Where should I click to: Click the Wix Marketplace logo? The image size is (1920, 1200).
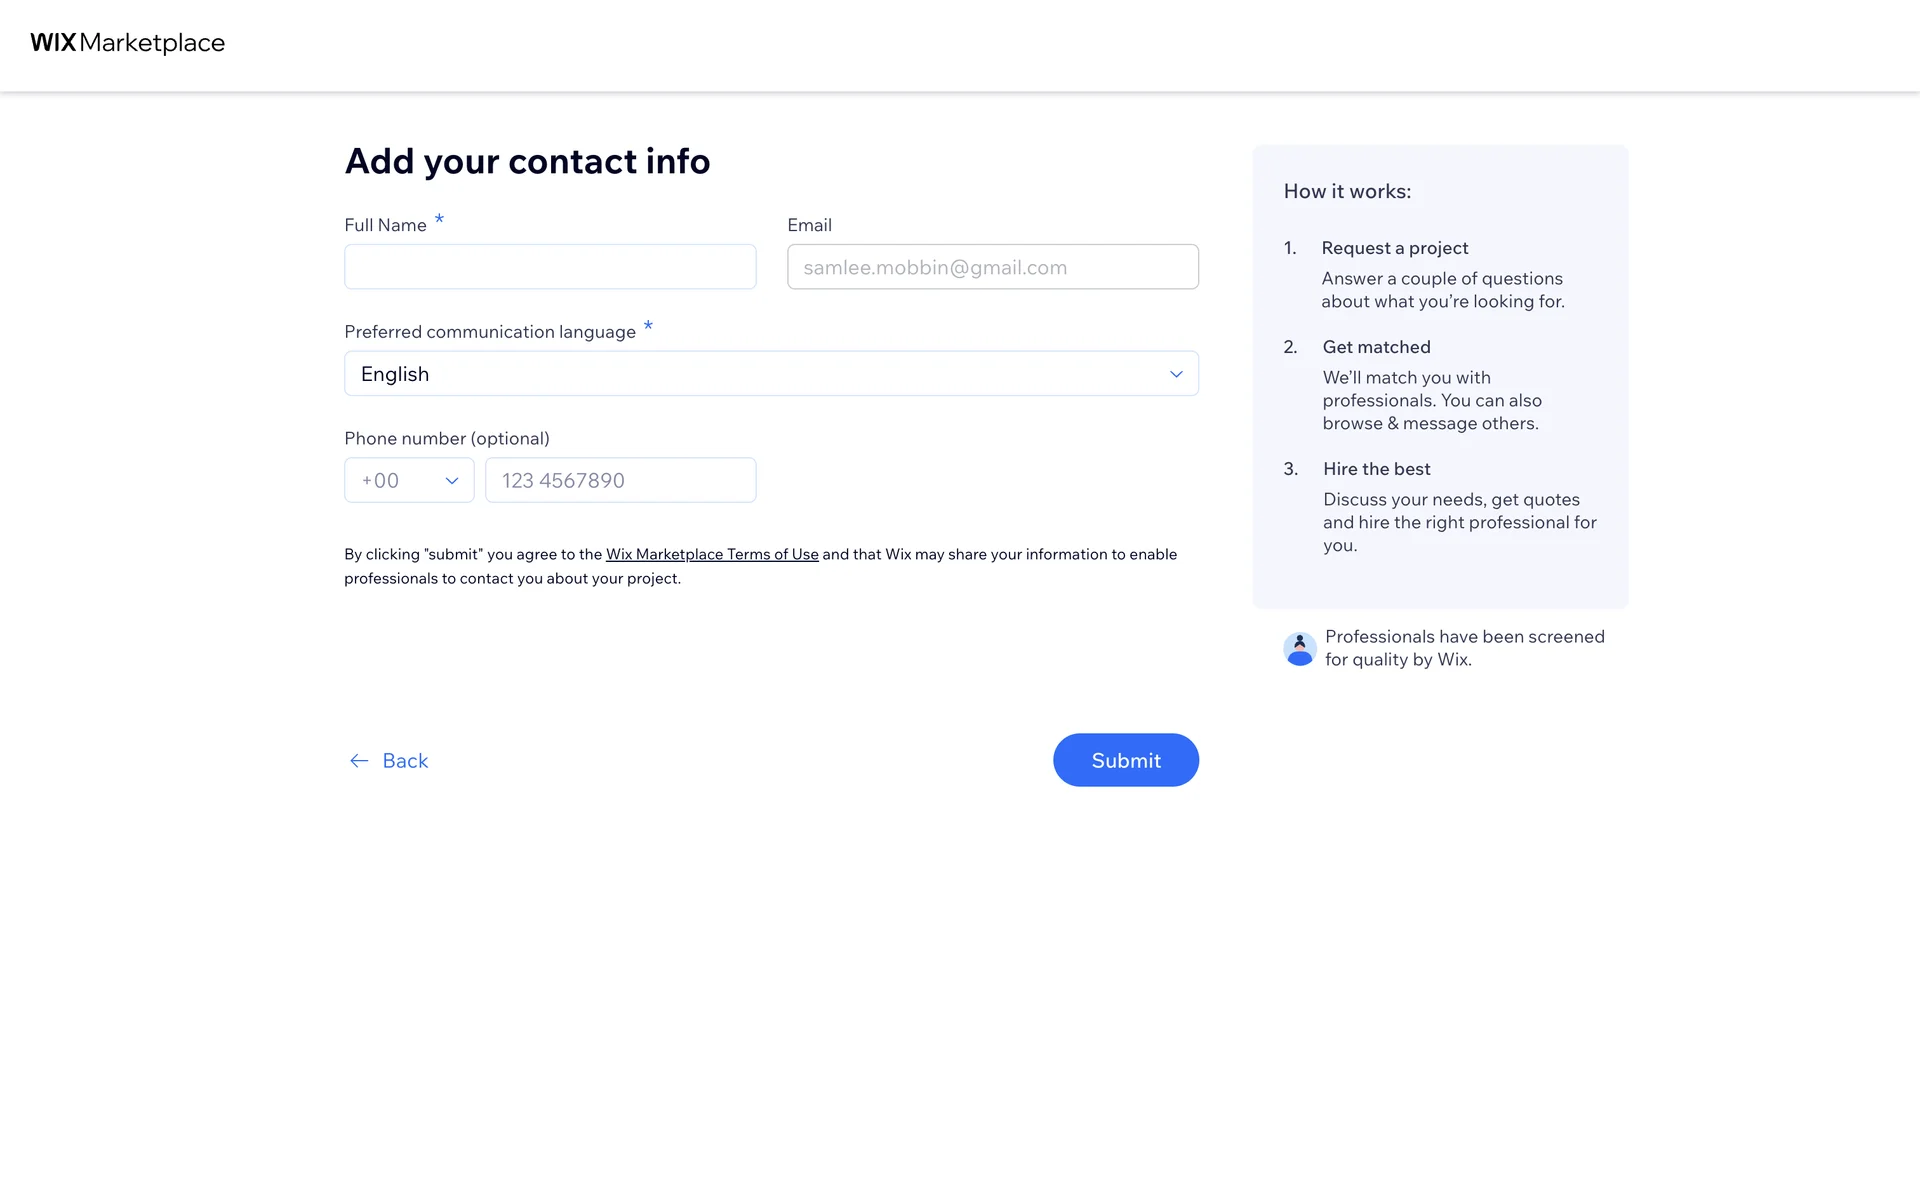click(x=127, y=43)
